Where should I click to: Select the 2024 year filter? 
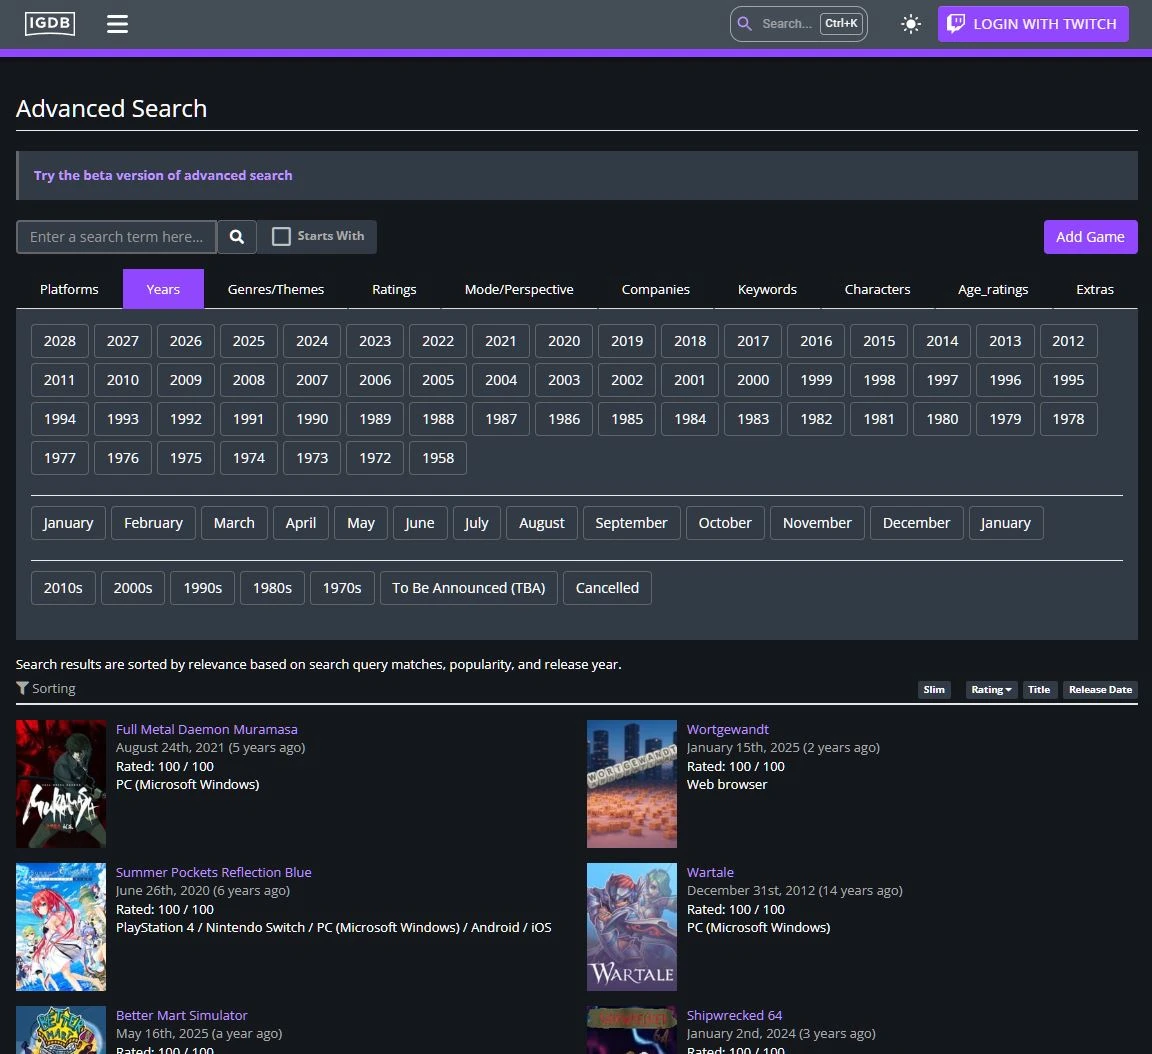pos(312,341)
